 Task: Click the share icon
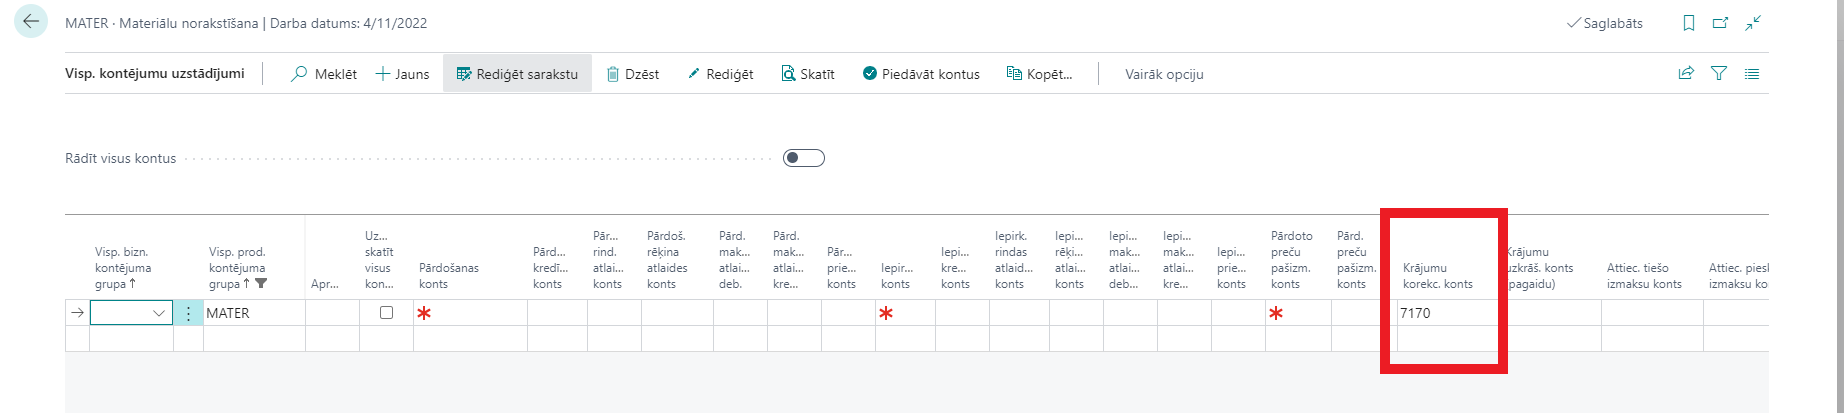tap(1686, 73)
